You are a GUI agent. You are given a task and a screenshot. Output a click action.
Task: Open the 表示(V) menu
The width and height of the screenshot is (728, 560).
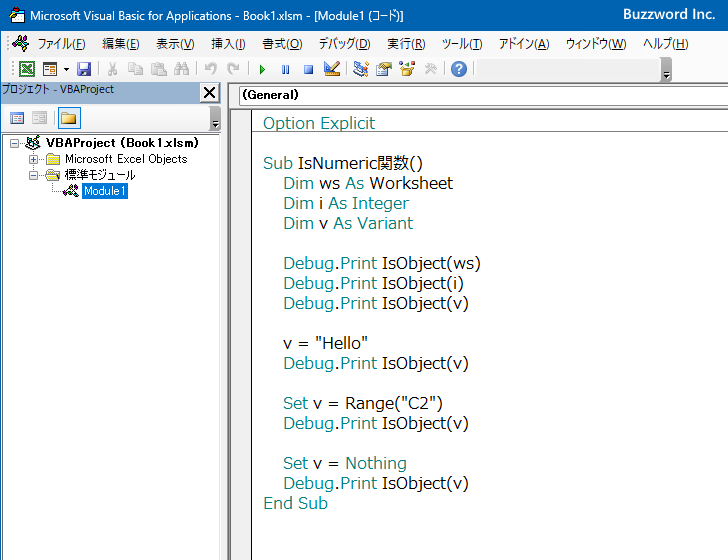tap(175, 44)
